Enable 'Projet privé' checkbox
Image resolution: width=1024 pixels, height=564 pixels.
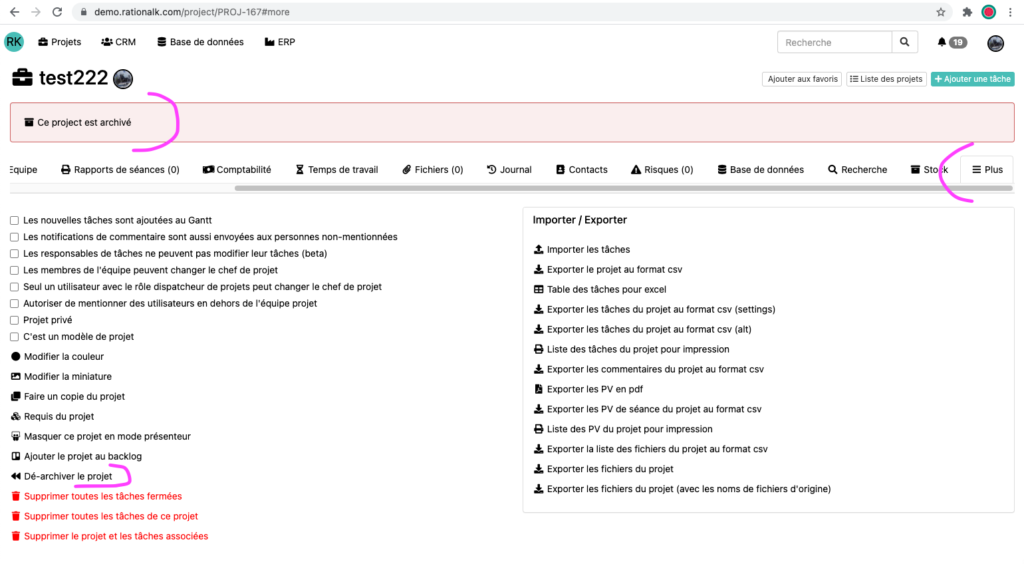15,320
